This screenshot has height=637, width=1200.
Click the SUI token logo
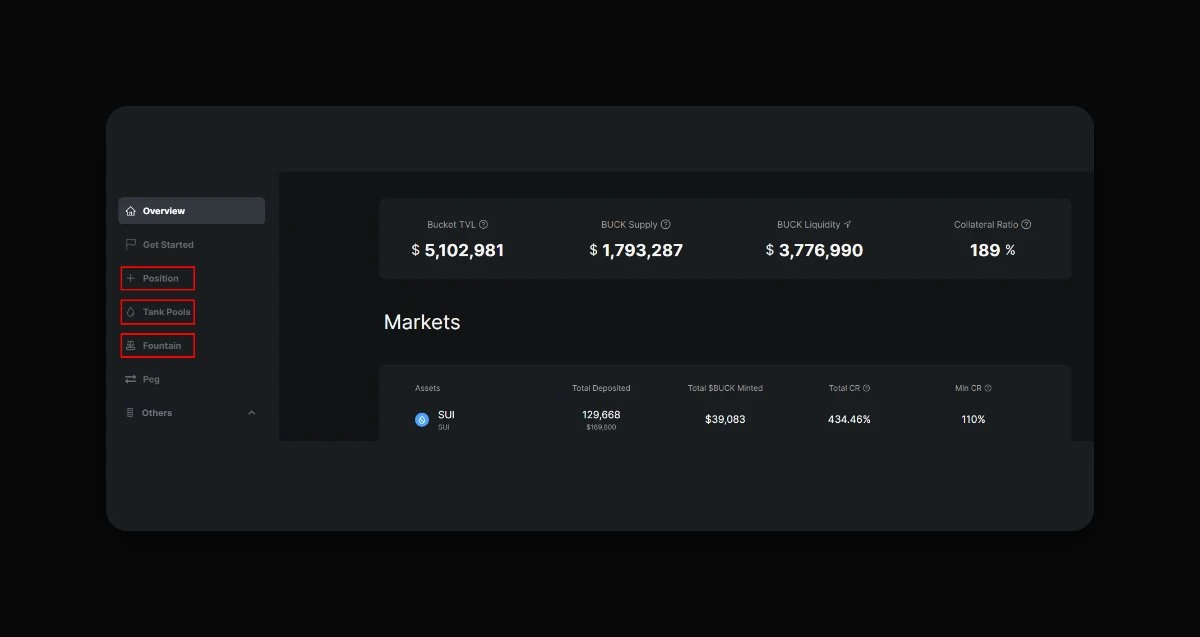(422, 420)
